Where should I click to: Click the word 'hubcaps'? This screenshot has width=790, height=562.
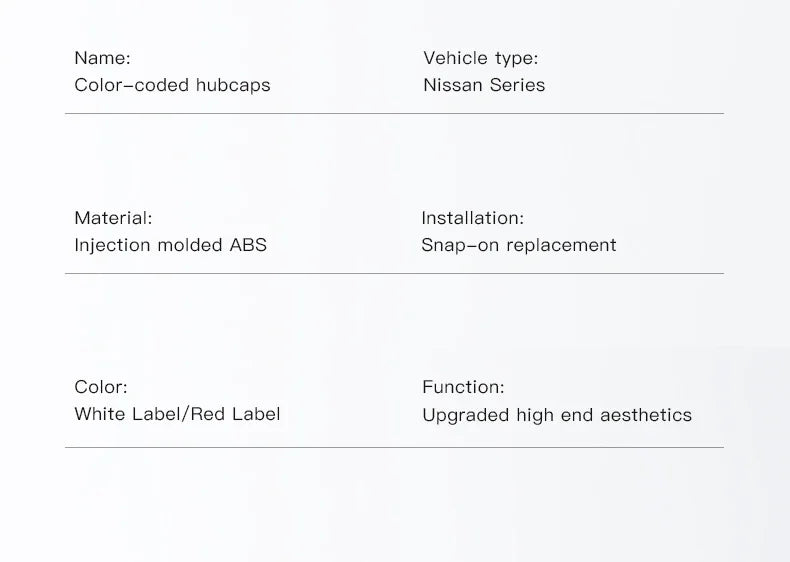(233, 85)
